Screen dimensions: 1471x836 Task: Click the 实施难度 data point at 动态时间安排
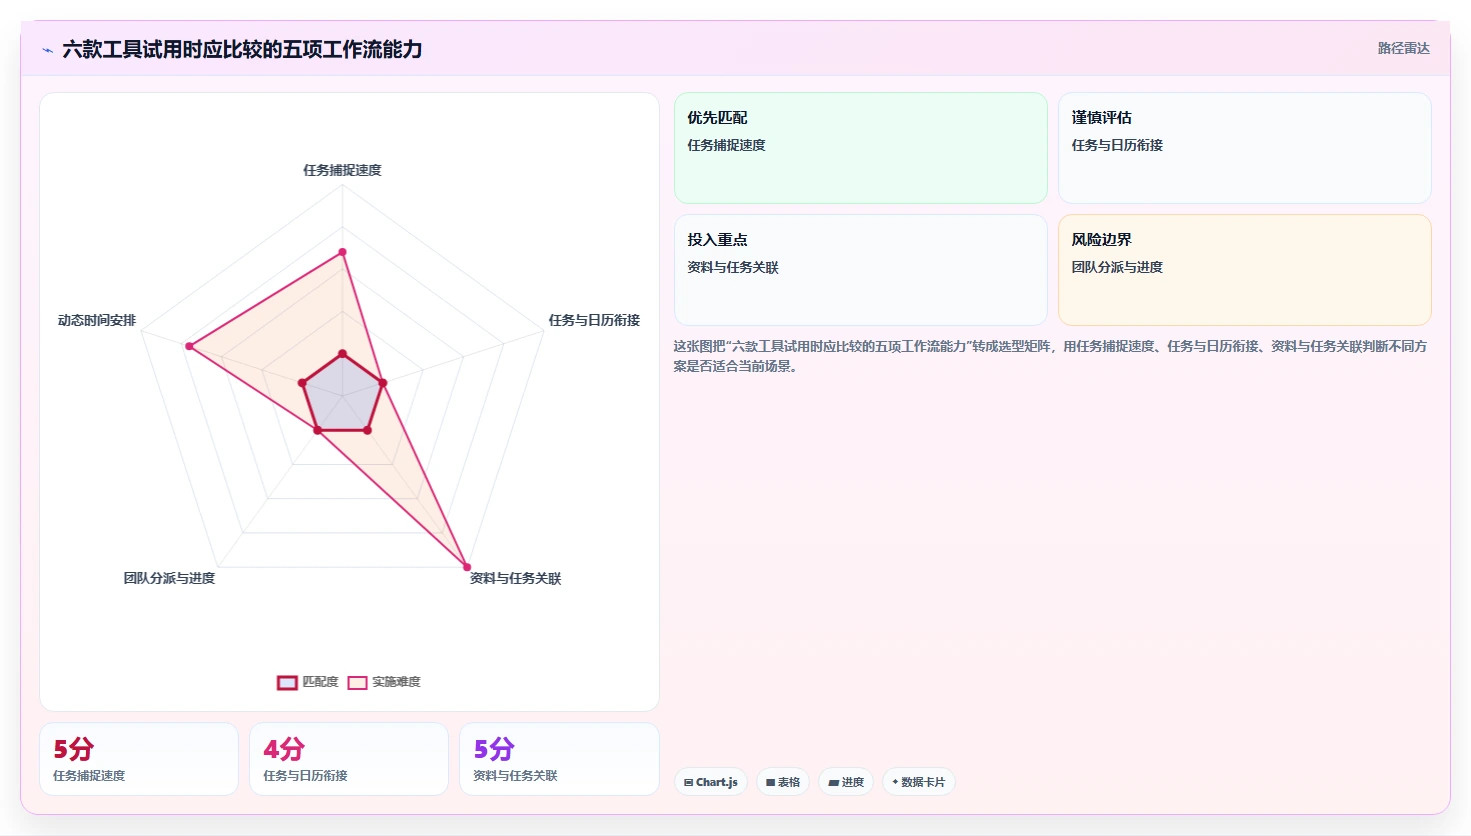click(x=189, y=346)
